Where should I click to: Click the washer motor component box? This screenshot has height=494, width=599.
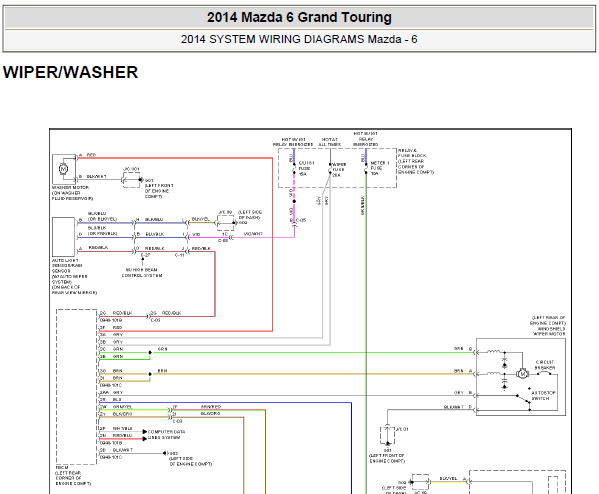coord(64,169)
